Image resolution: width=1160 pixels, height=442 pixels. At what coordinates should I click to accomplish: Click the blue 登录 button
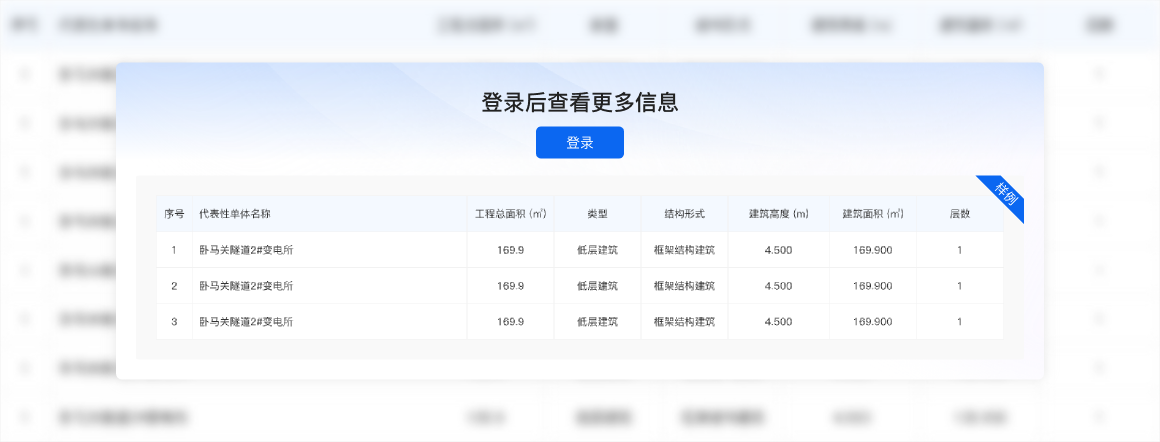point(579,143)
